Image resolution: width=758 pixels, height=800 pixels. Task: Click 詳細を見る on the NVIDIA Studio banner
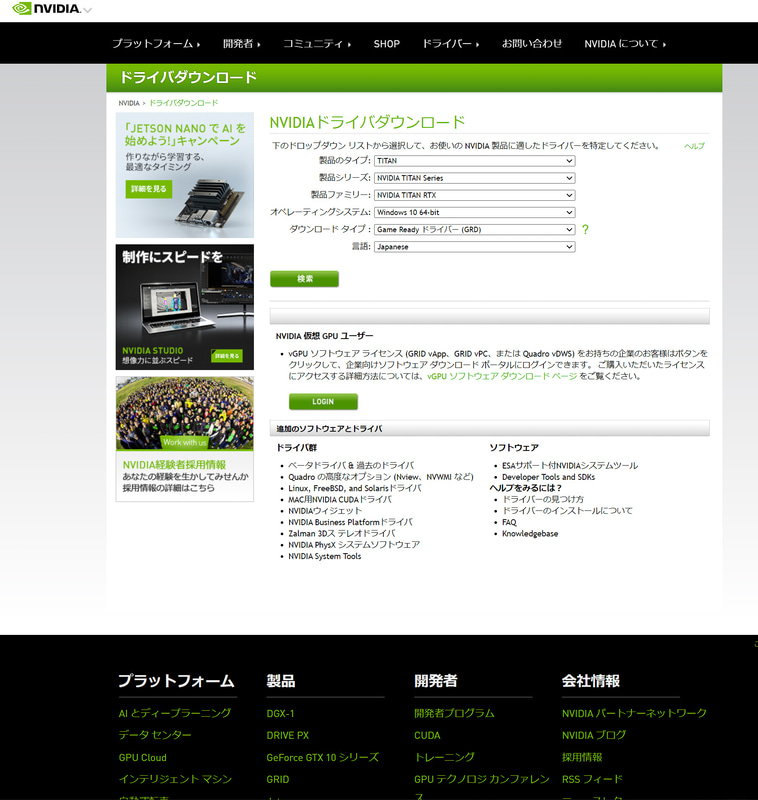point(226,356)
